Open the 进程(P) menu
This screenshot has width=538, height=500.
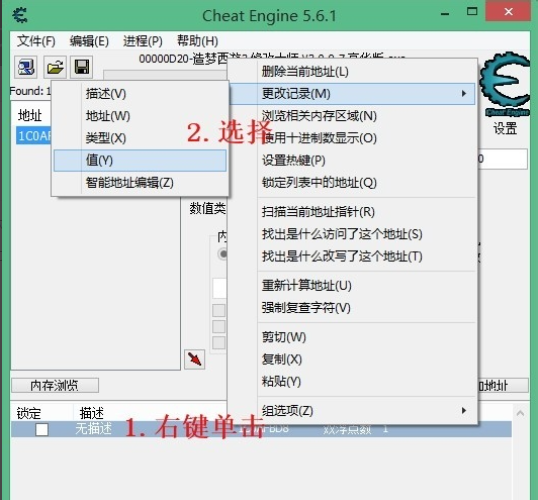click(143, 41)
